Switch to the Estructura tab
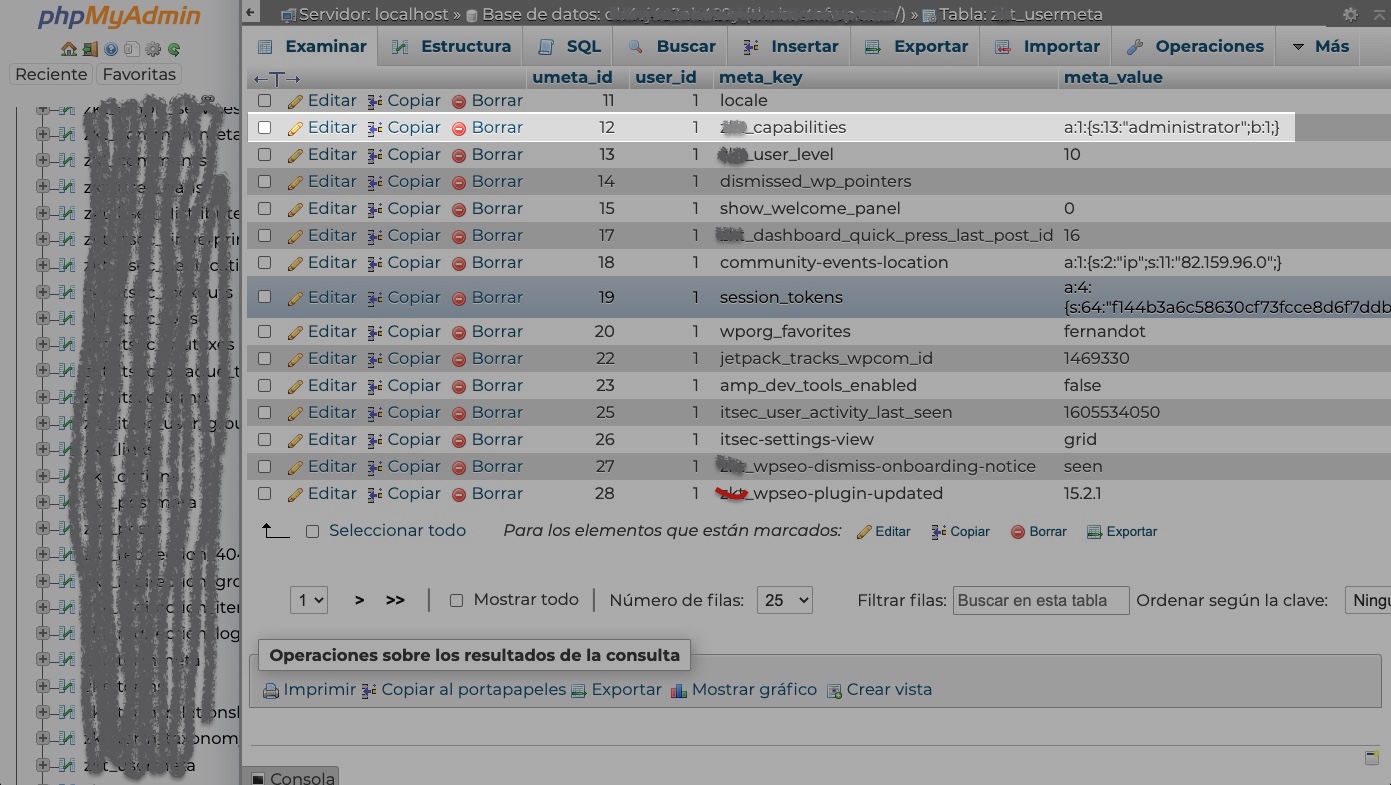This screenshot has height=785, width=1391. [452, 46]
